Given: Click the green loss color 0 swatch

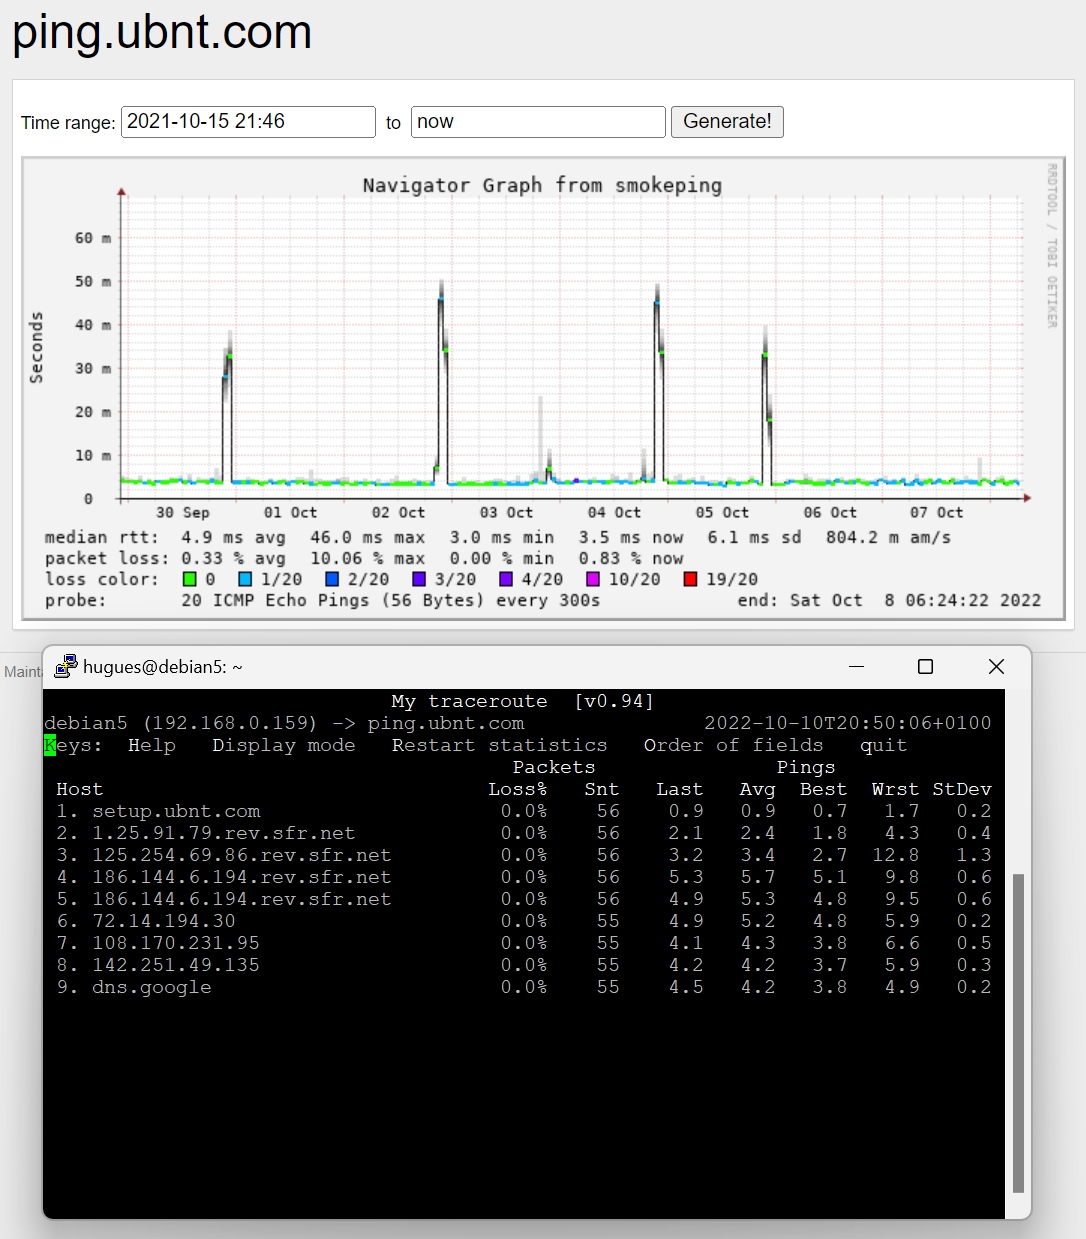Looking at the screenshot, I should [x=189, y=579].
